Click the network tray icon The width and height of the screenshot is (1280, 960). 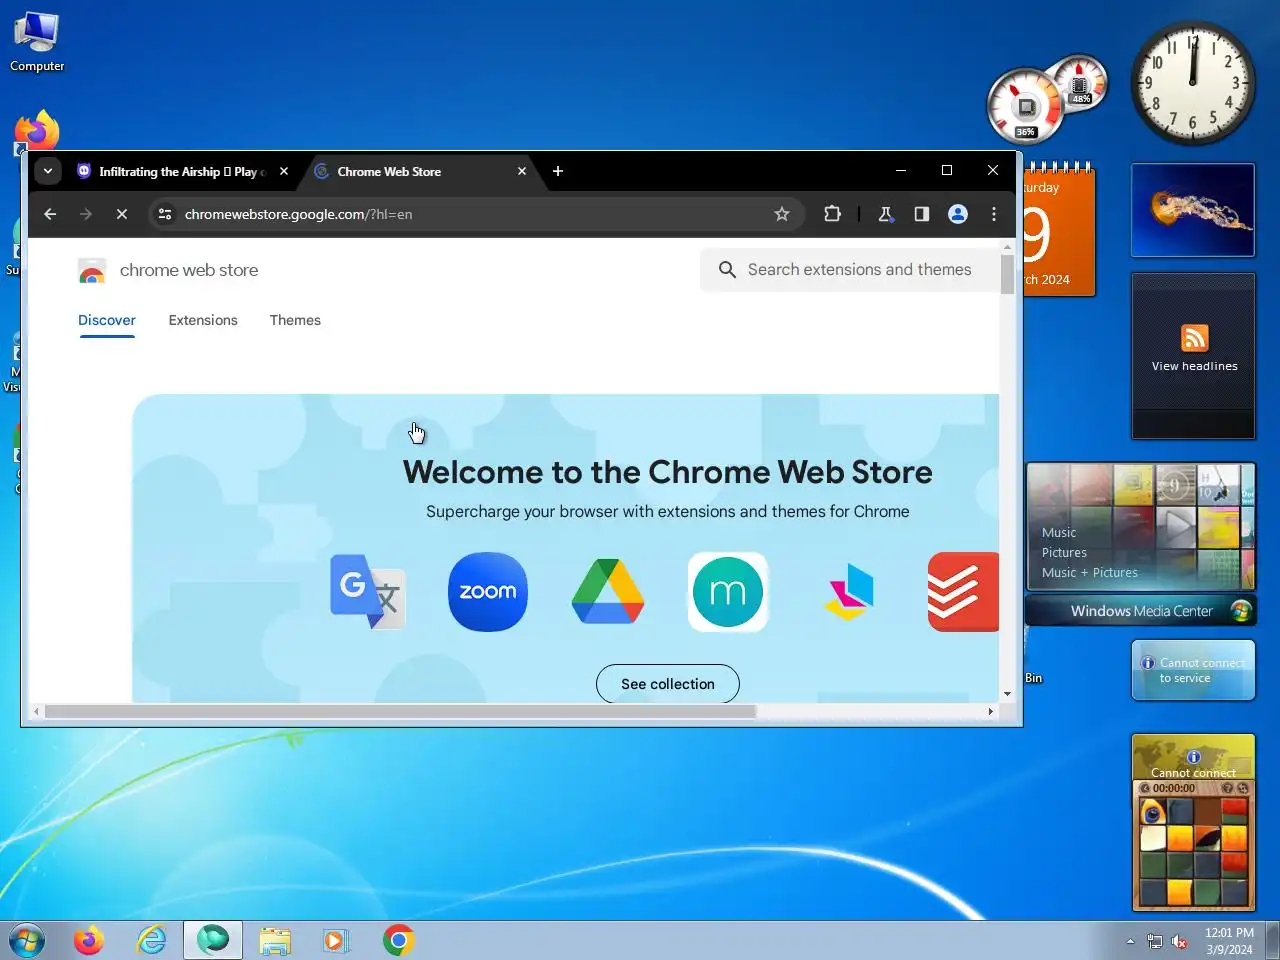click(x=1155, y=941)
